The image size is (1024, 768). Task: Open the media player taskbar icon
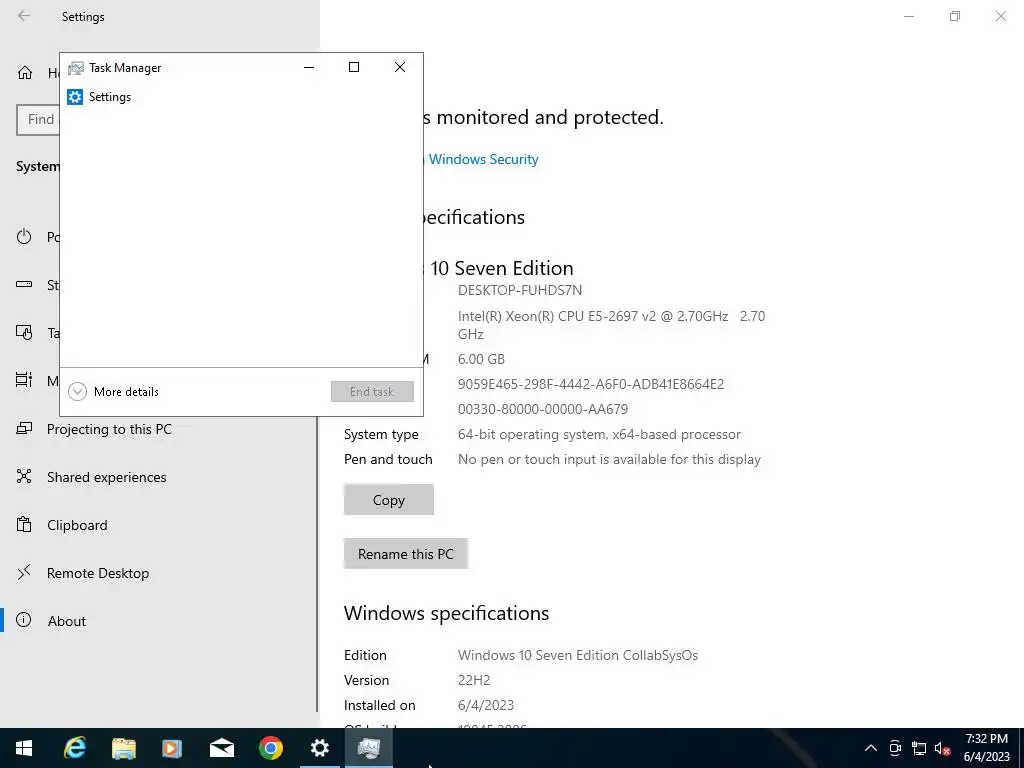(172, 748)
